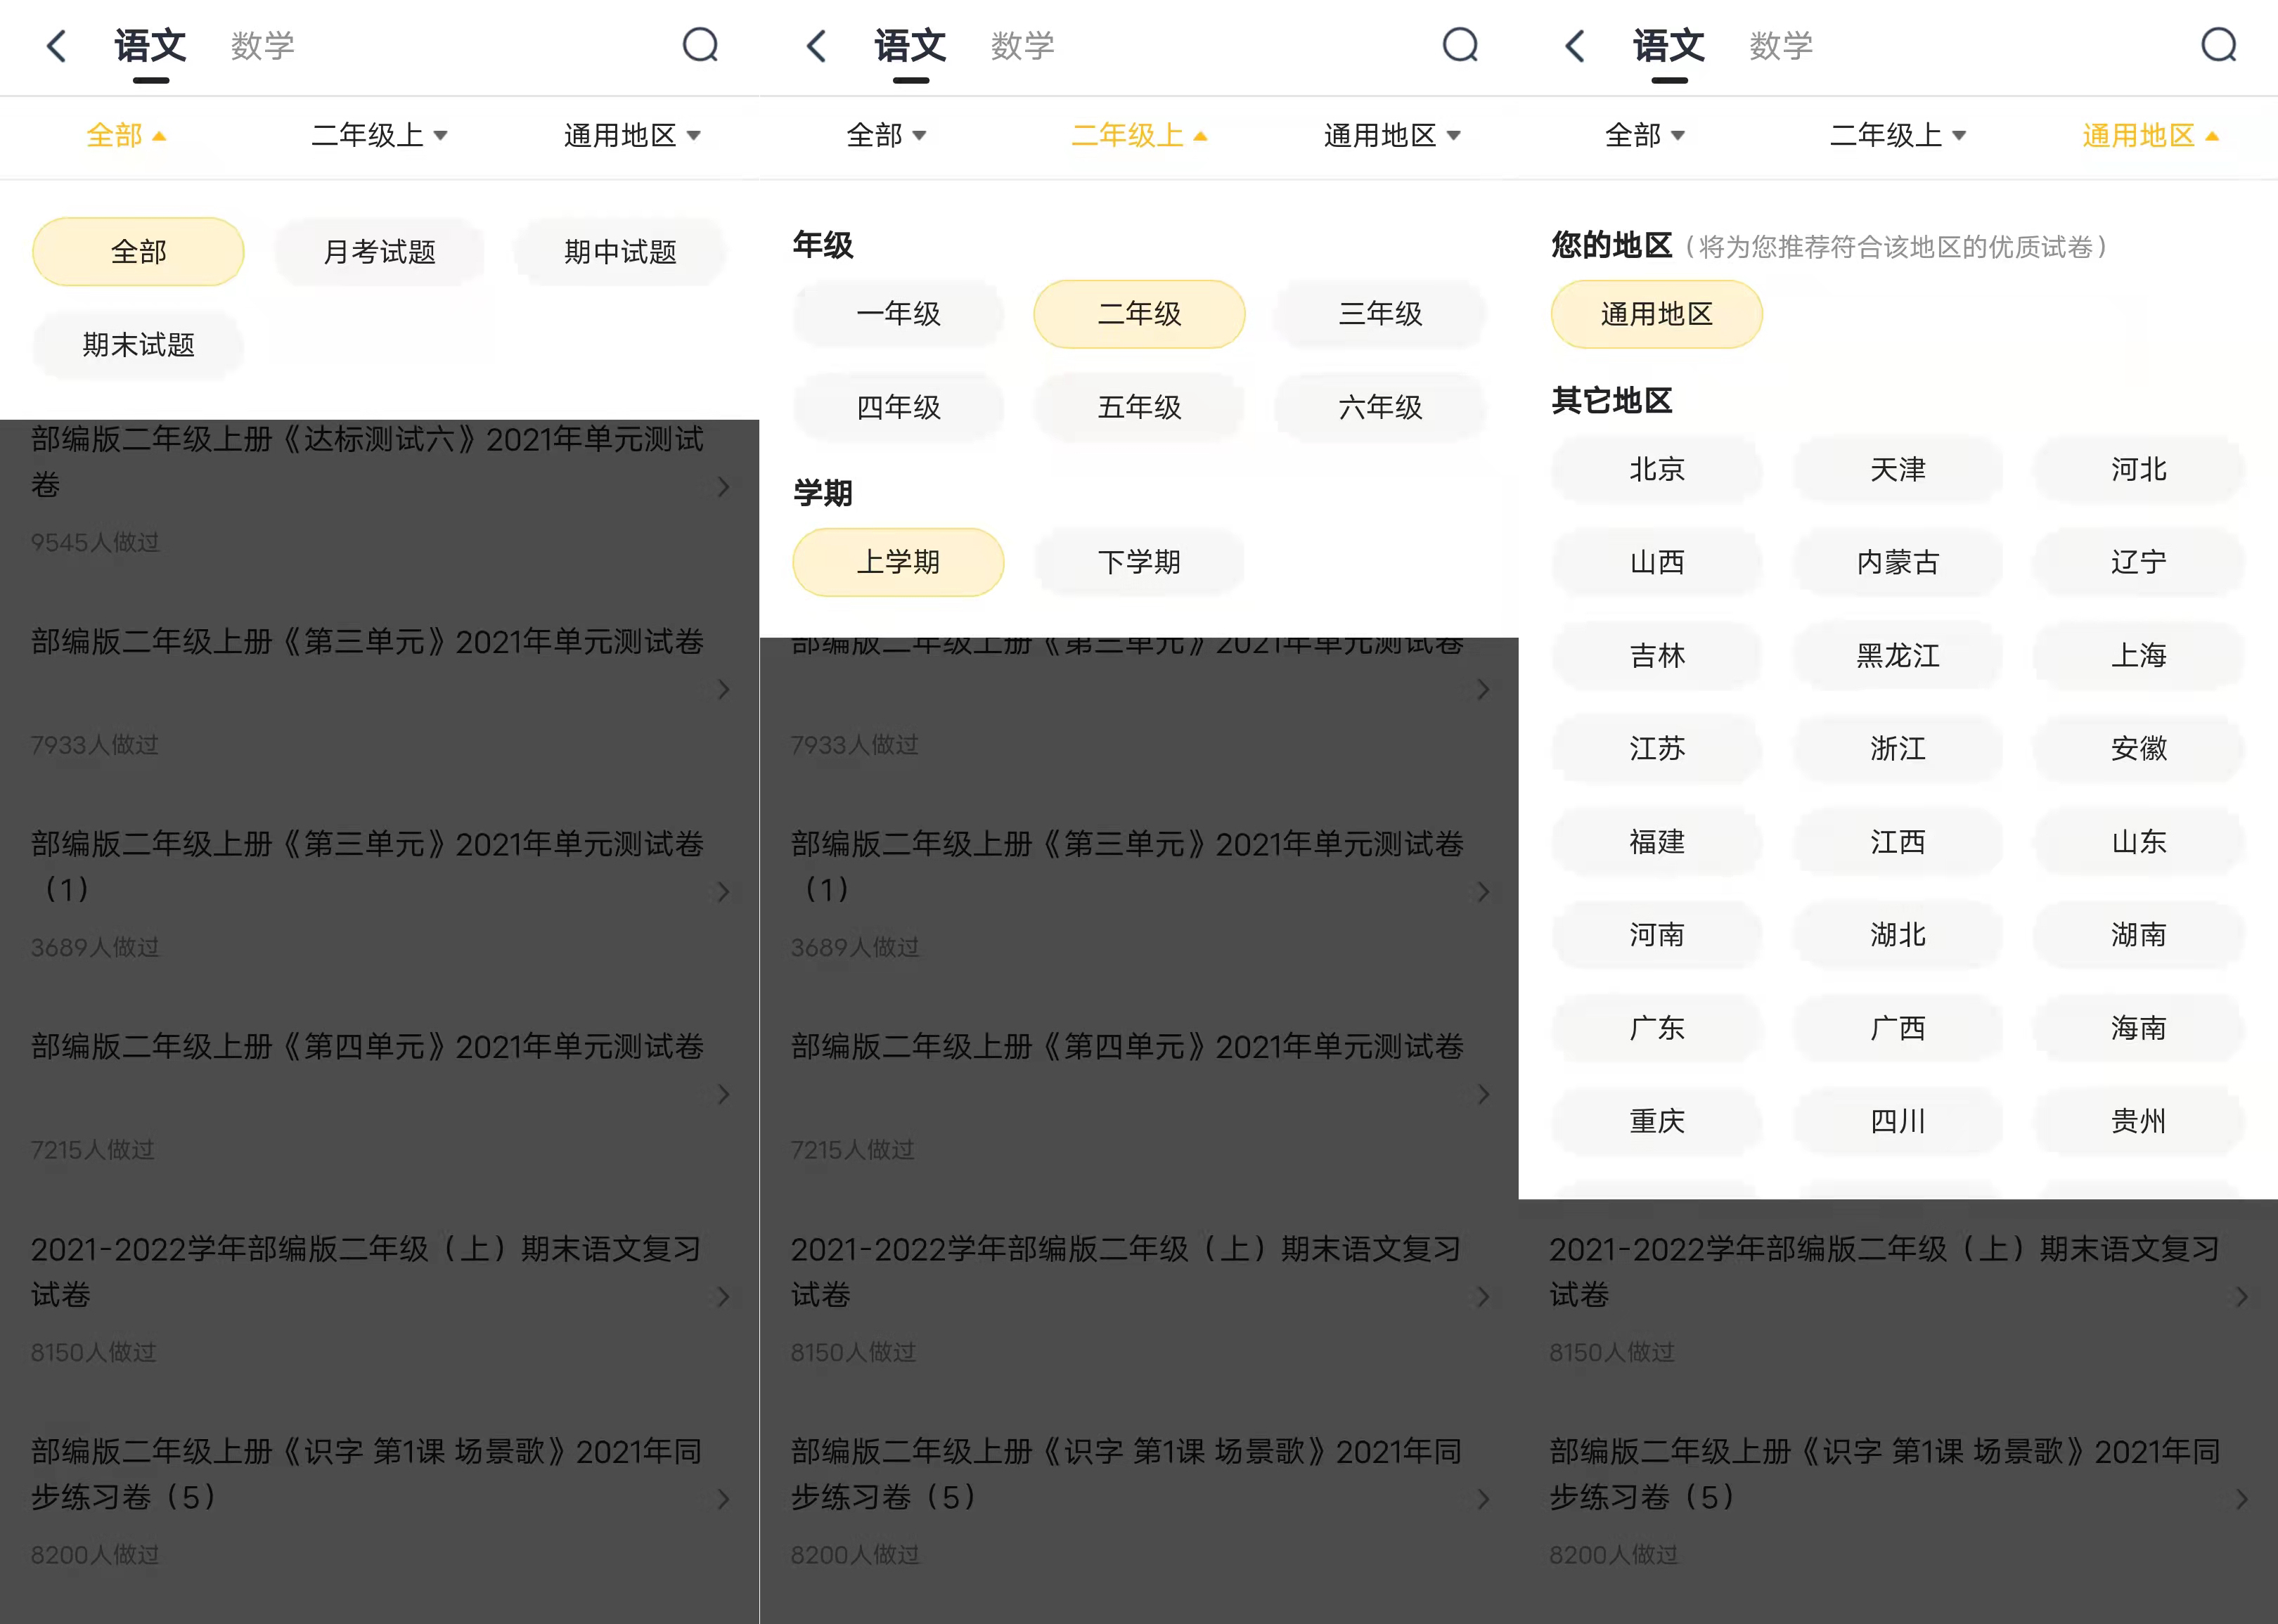2278x1624 pixels.
Task: Choose 广东 region
Action: coord(1656,1028)
